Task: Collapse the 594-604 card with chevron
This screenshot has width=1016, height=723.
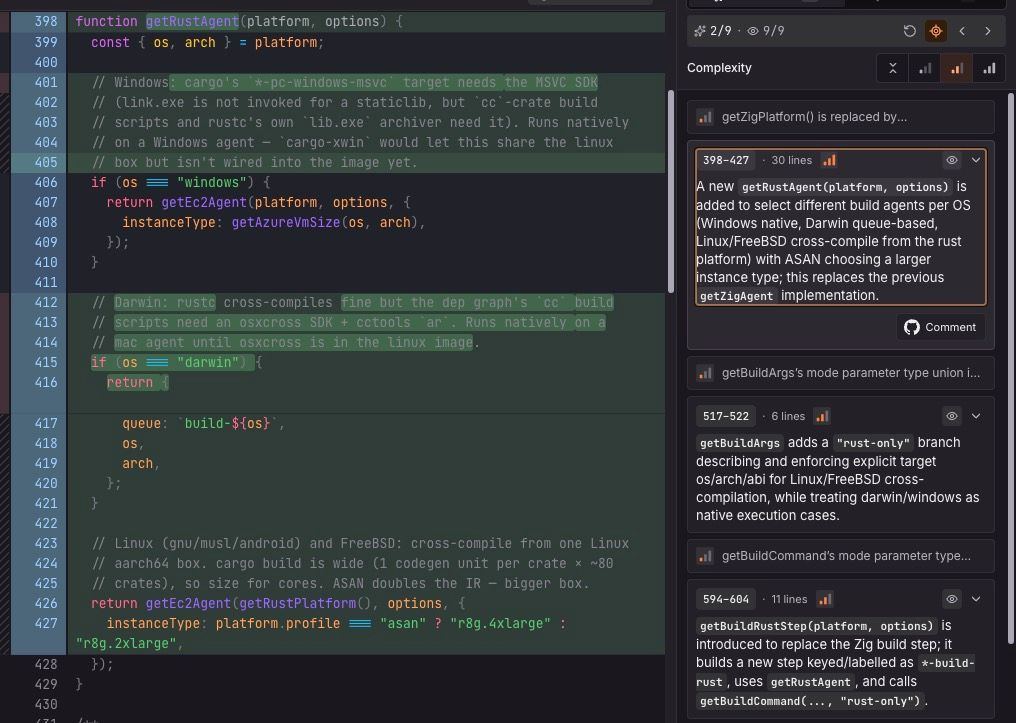Action: (x=976, y=599)
